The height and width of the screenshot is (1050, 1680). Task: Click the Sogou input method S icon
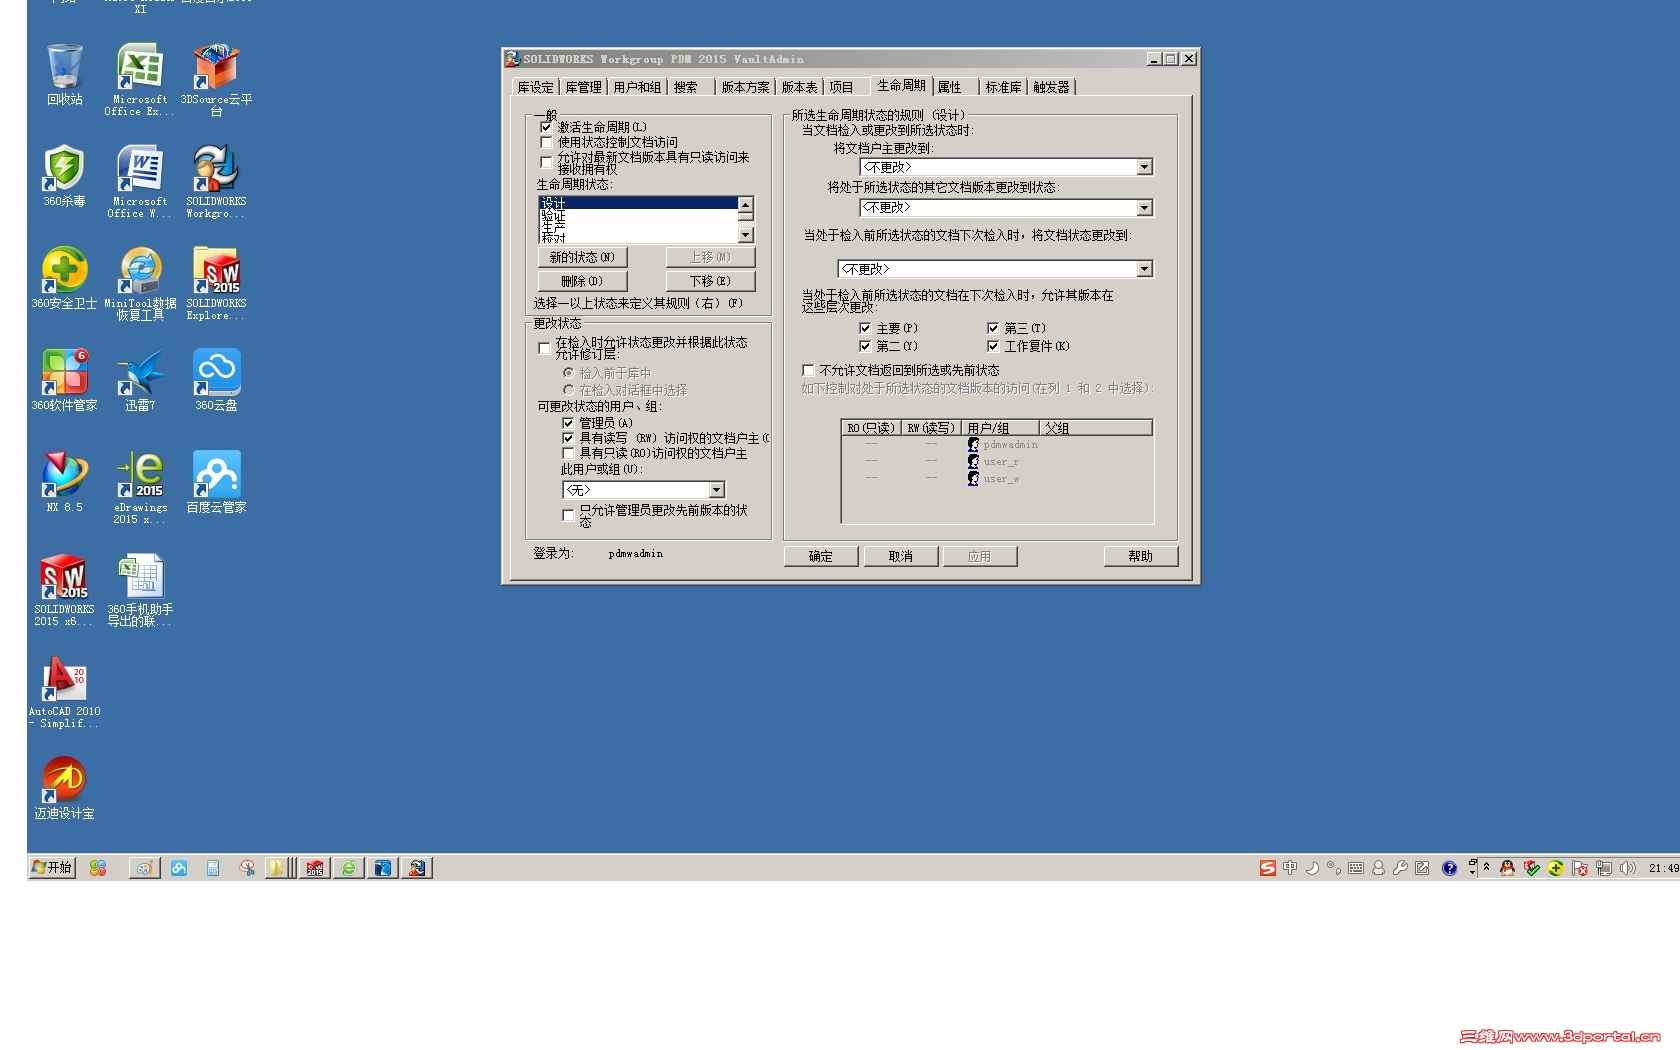(1267, 868)
